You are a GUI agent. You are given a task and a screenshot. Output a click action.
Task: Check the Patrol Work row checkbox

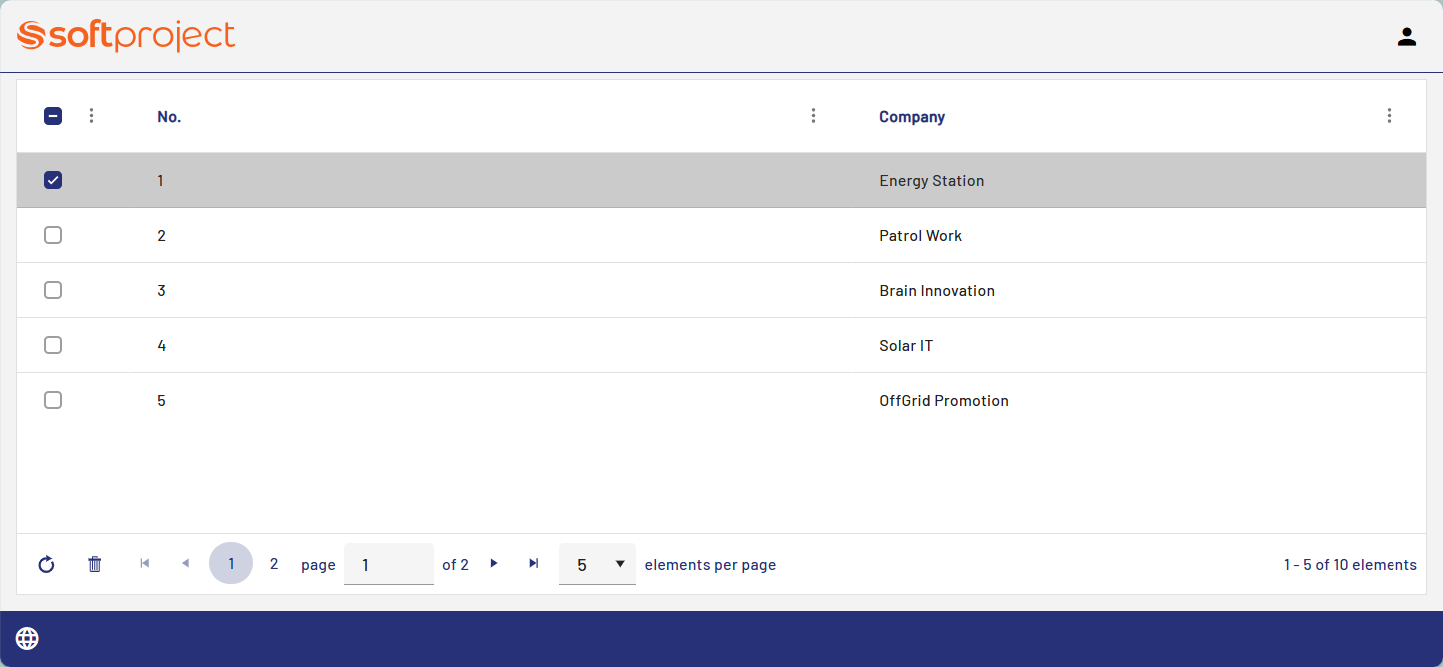53,235
